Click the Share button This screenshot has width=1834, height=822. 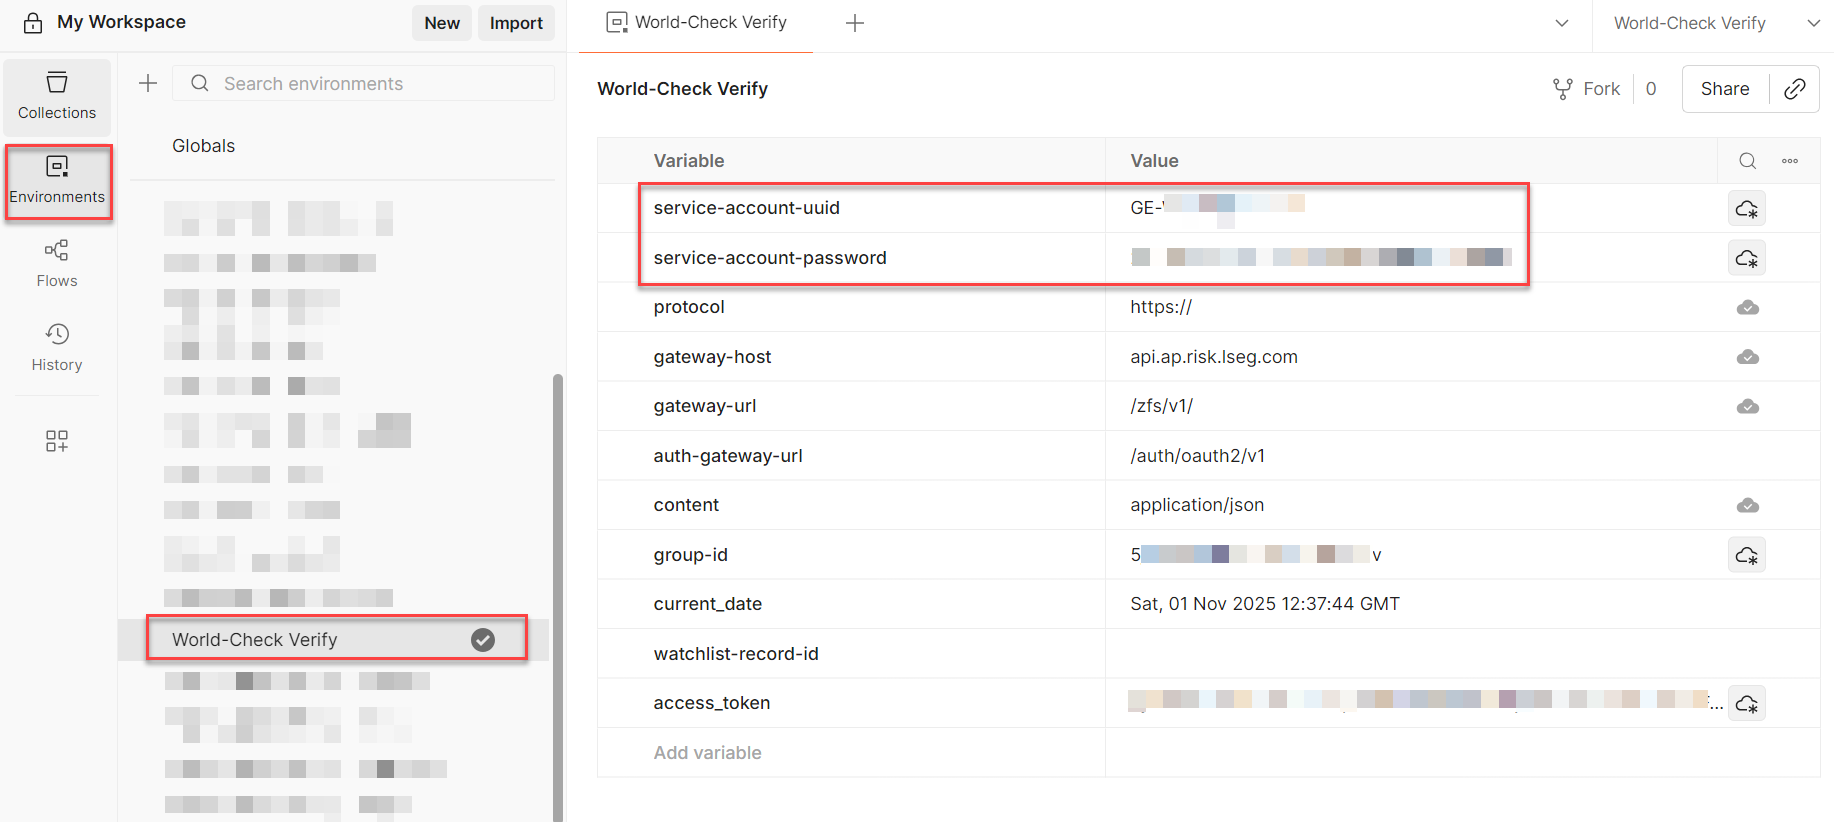[1724, 88]
